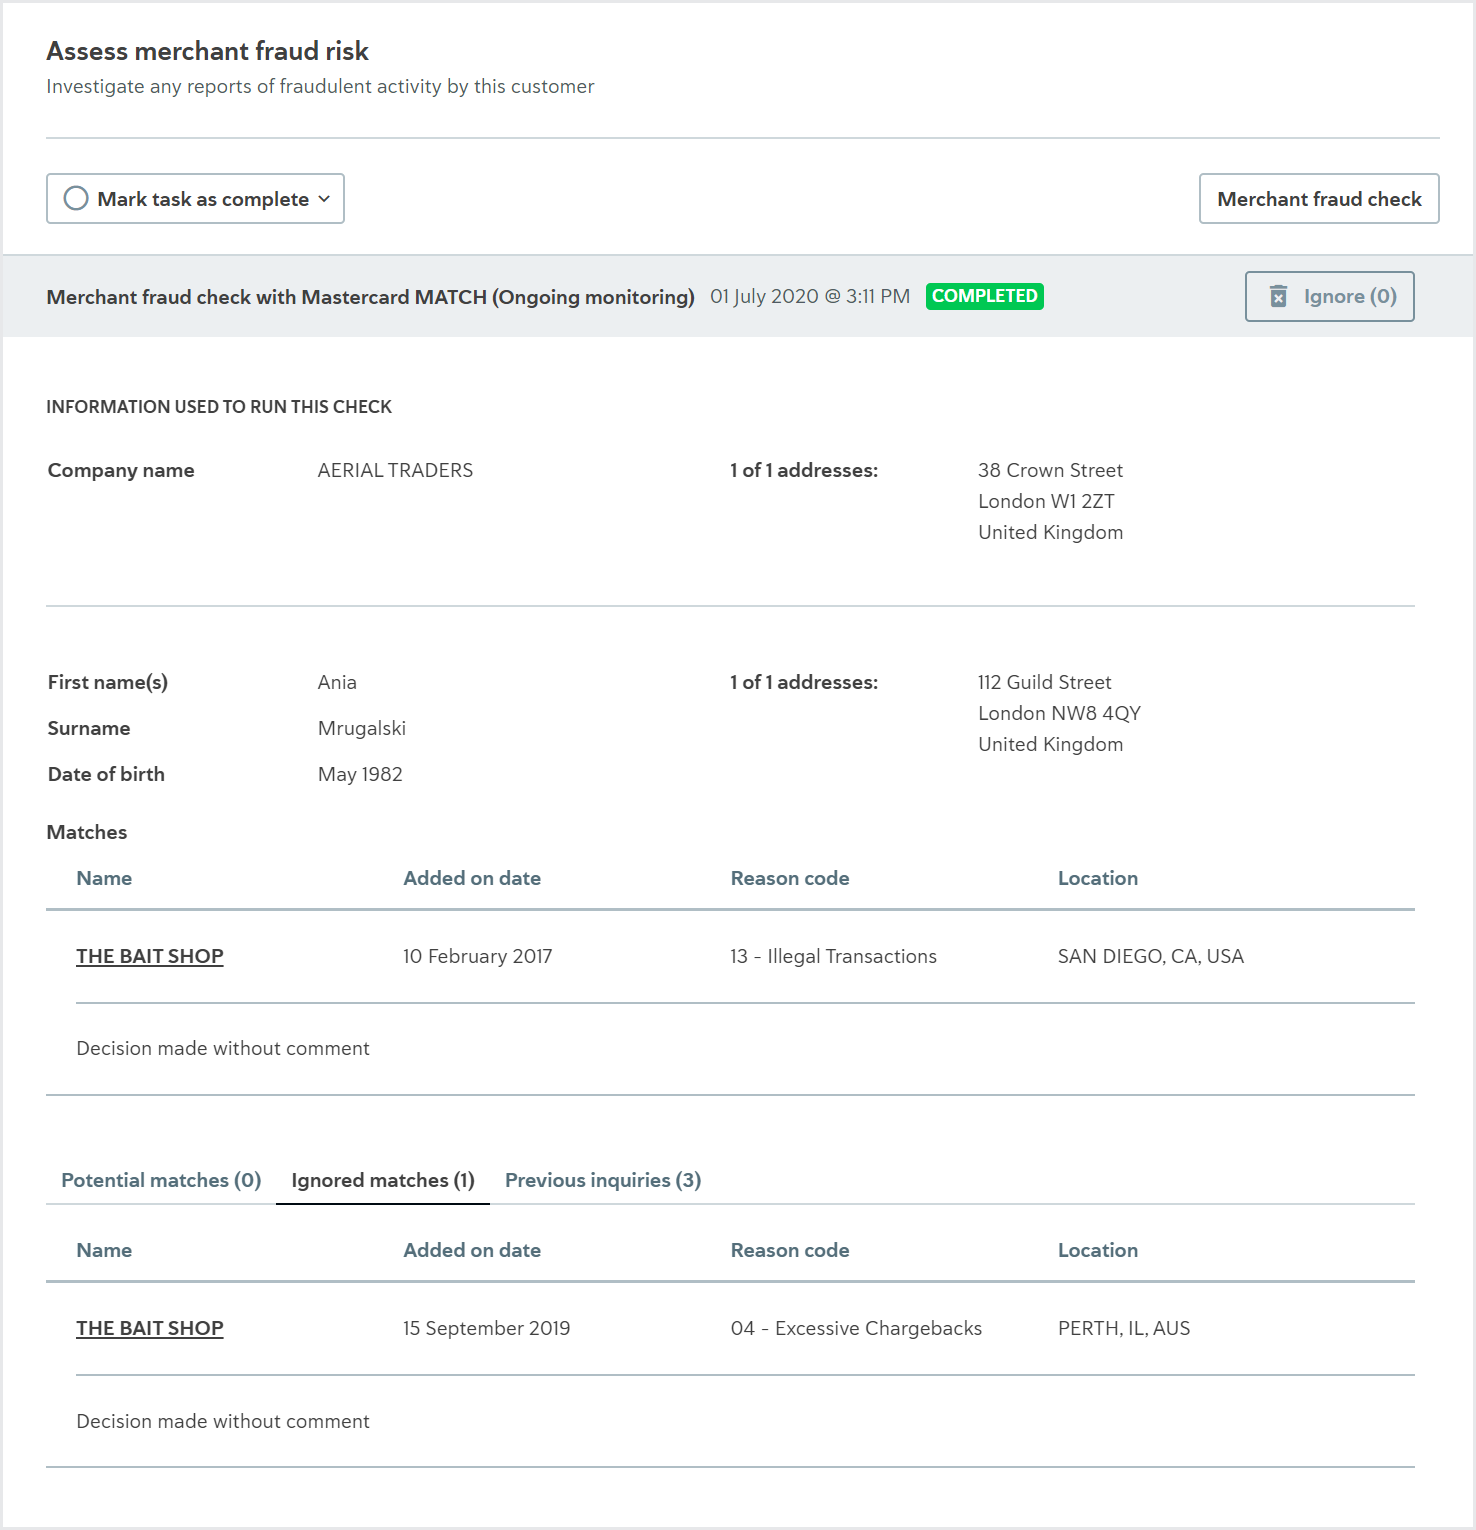This screenshot has width=1476, height=1530.
Task: Click the subtitle about investigating fraudulent activity reports
Action: 320,86
